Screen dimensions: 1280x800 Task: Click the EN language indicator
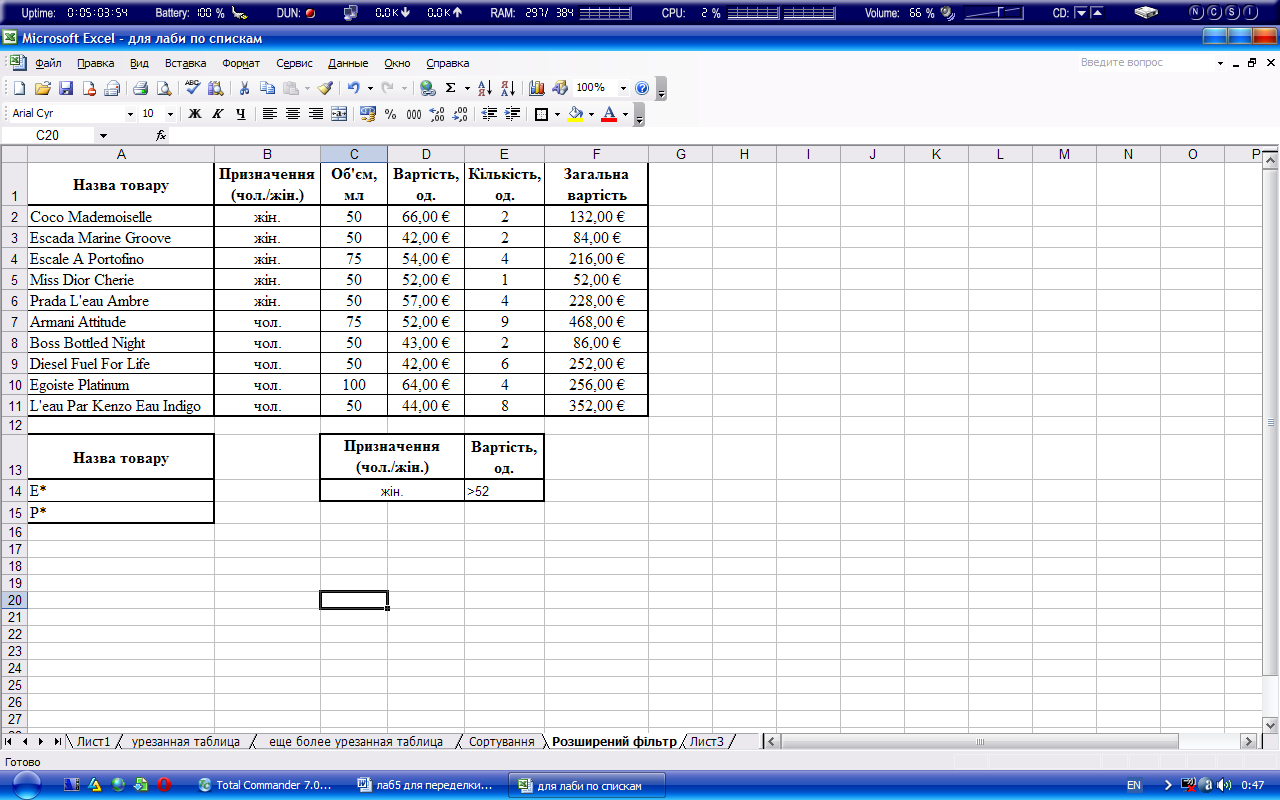tap(1134, 786)
